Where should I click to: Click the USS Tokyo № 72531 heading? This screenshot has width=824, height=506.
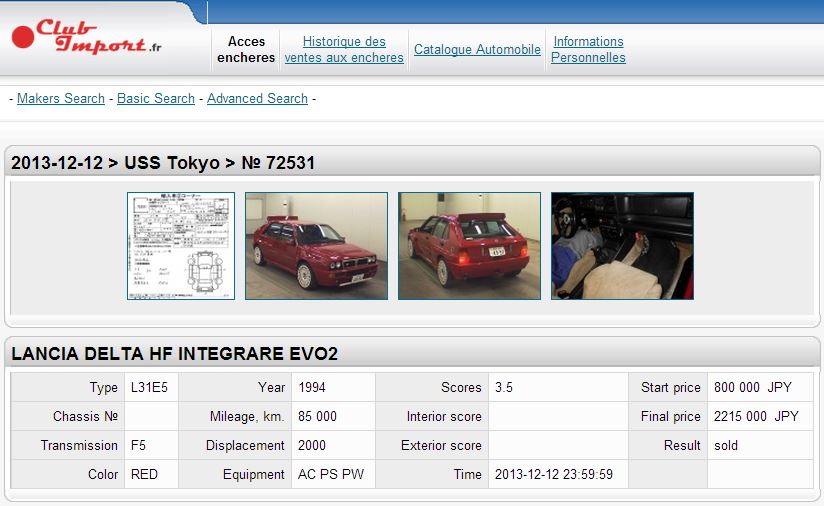point(164,162)
